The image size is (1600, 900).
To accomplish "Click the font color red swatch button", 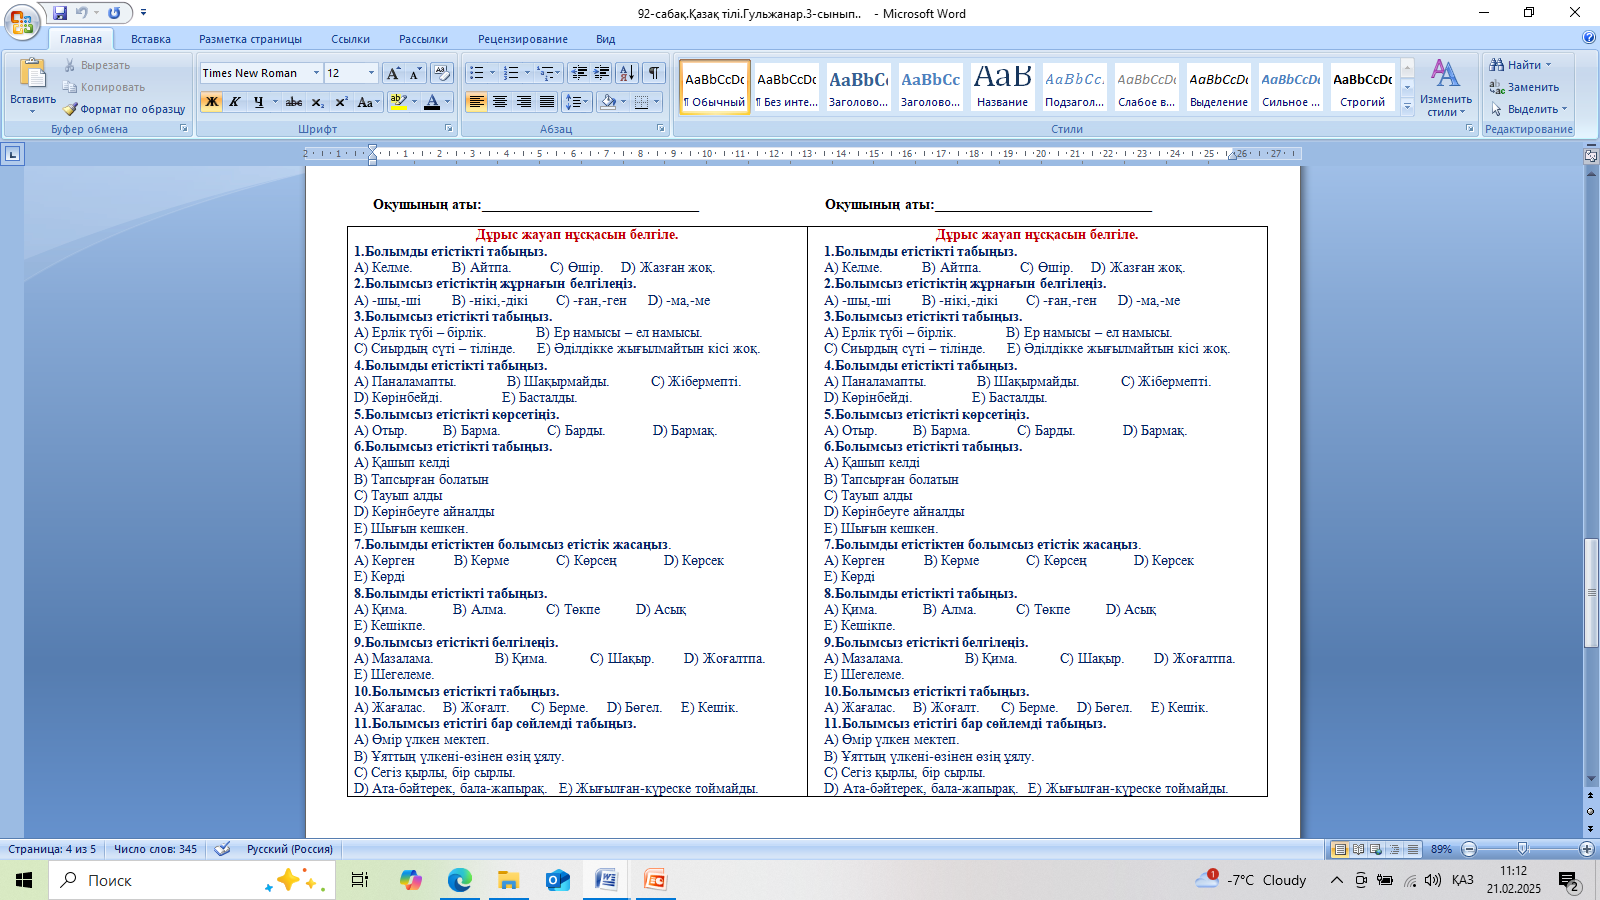I will (x=431, y=102).
